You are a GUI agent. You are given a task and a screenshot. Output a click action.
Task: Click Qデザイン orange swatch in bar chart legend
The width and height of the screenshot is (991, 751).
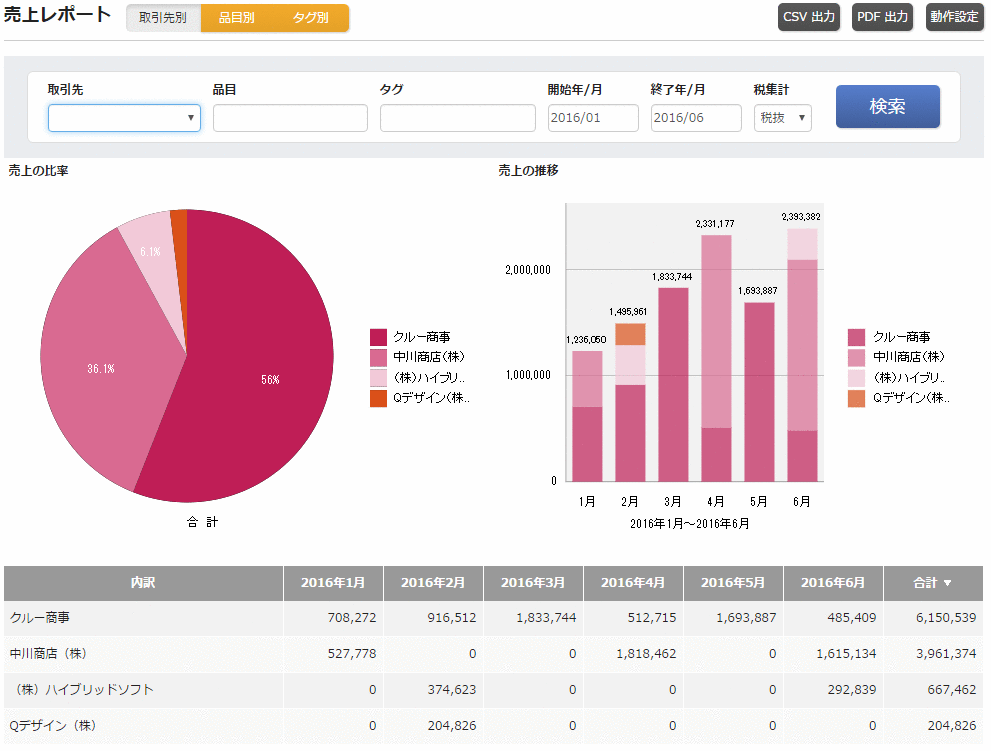click(856, 398)
